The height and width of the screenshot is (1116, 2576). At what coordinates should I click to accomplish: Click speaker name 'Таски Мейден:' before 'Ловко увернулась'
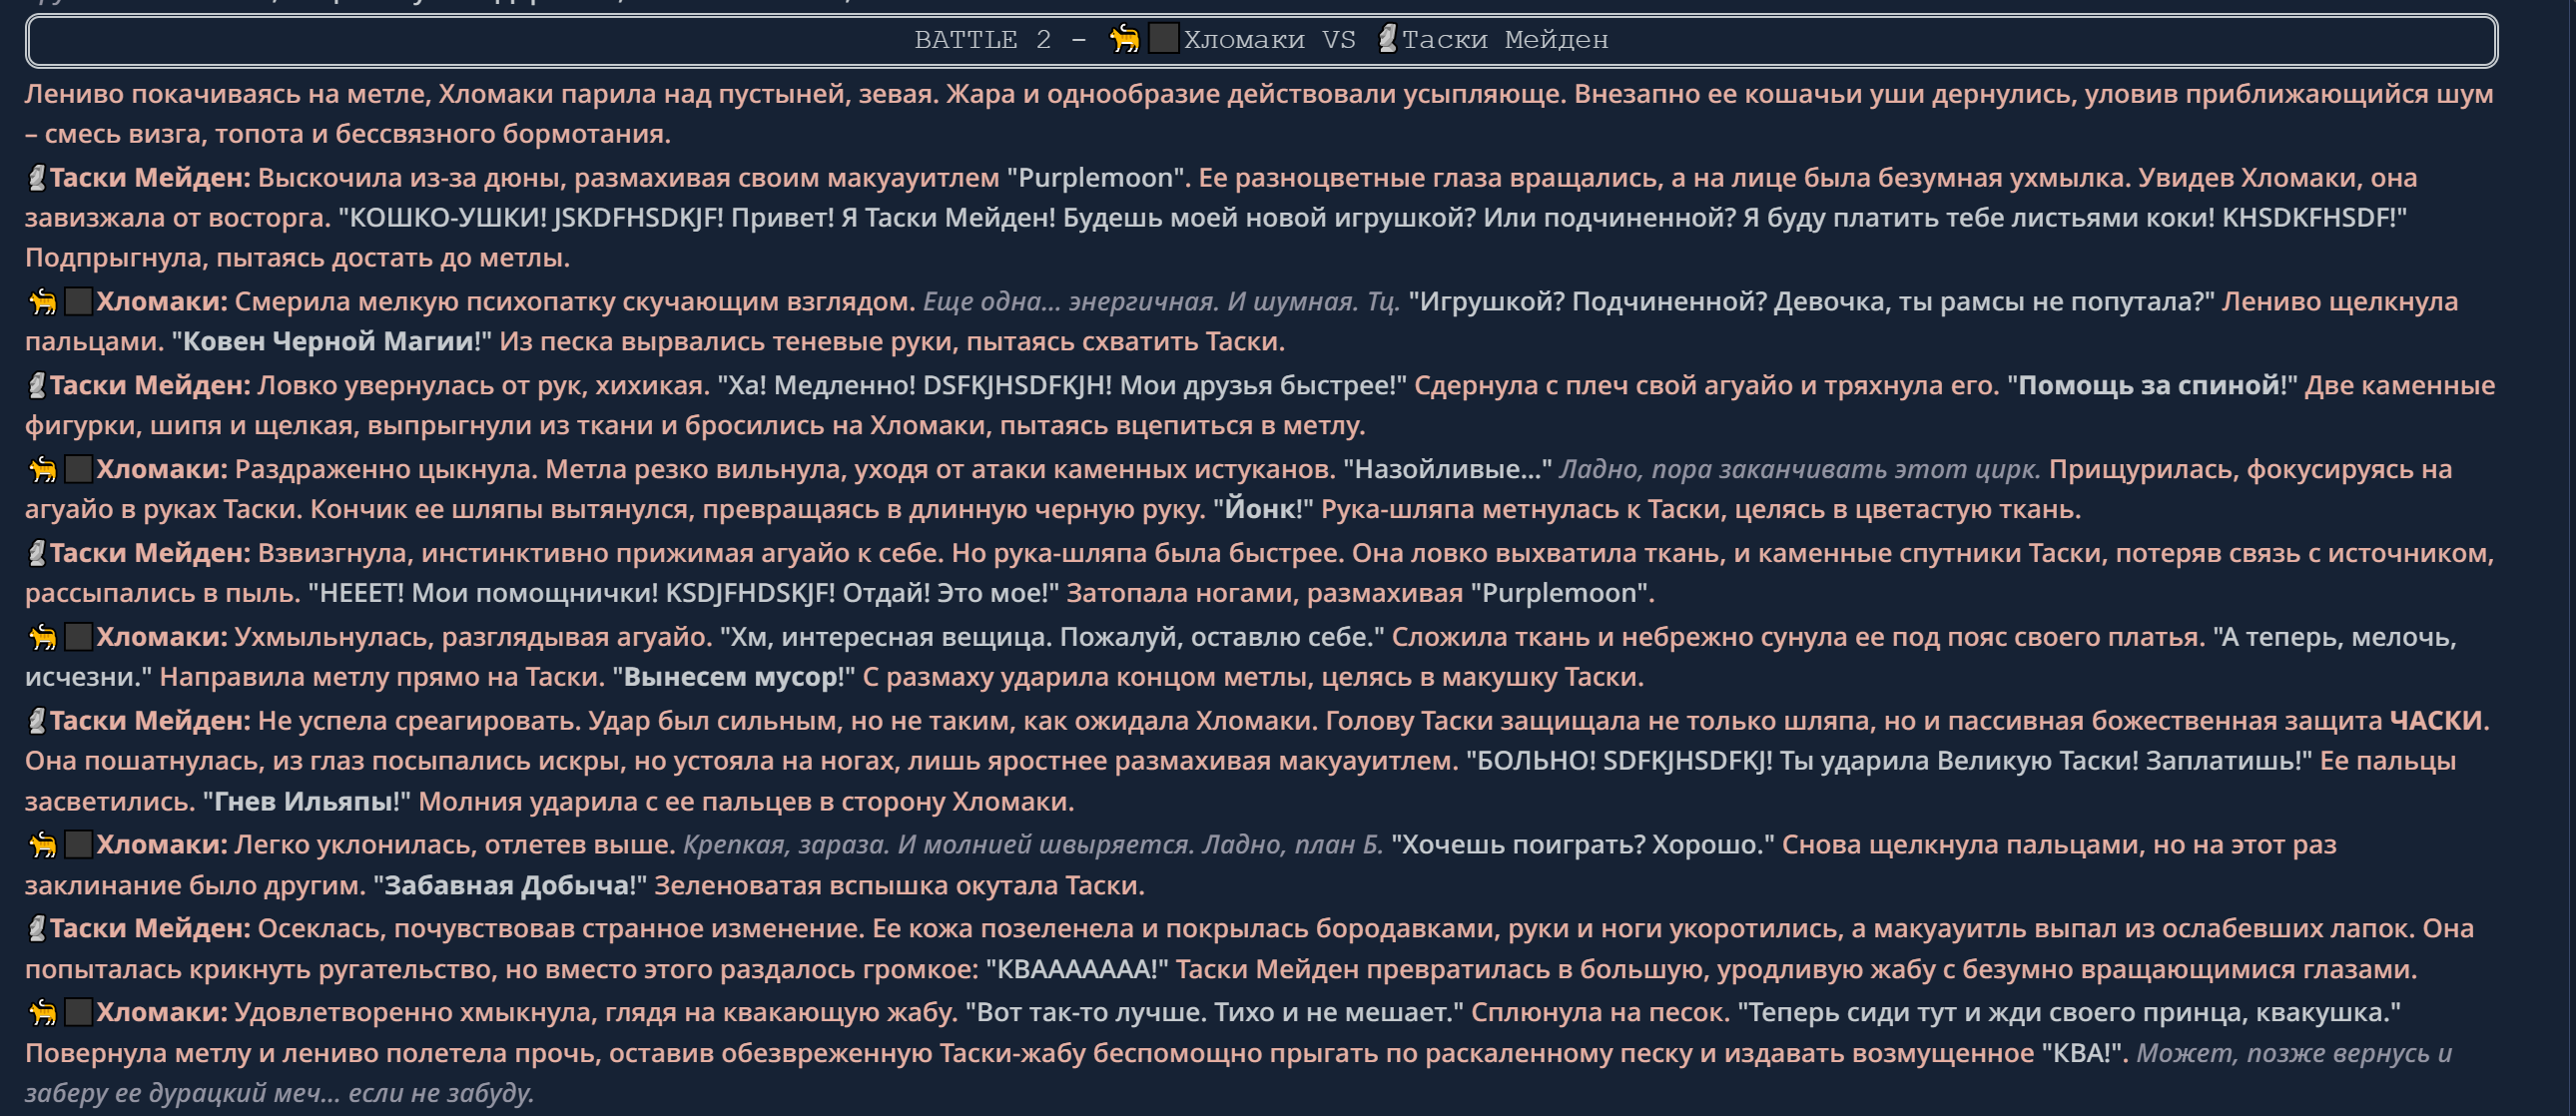[150, 386]
